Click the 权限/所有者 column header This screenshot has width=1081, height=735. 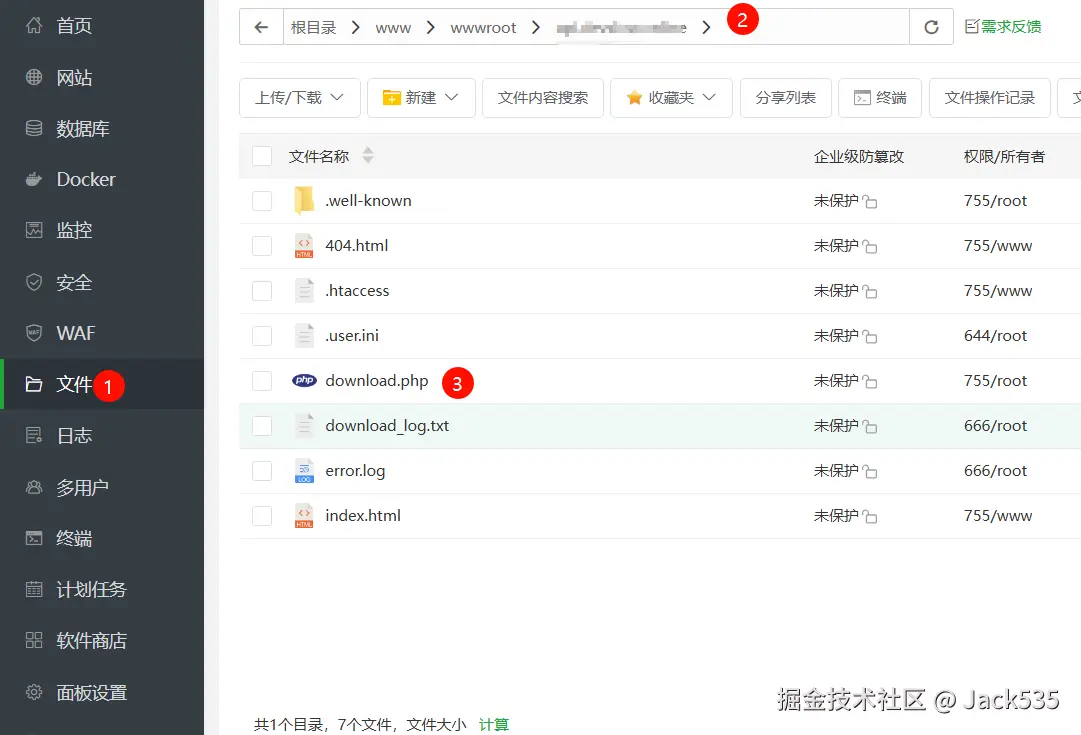[x=1004, y=157]
